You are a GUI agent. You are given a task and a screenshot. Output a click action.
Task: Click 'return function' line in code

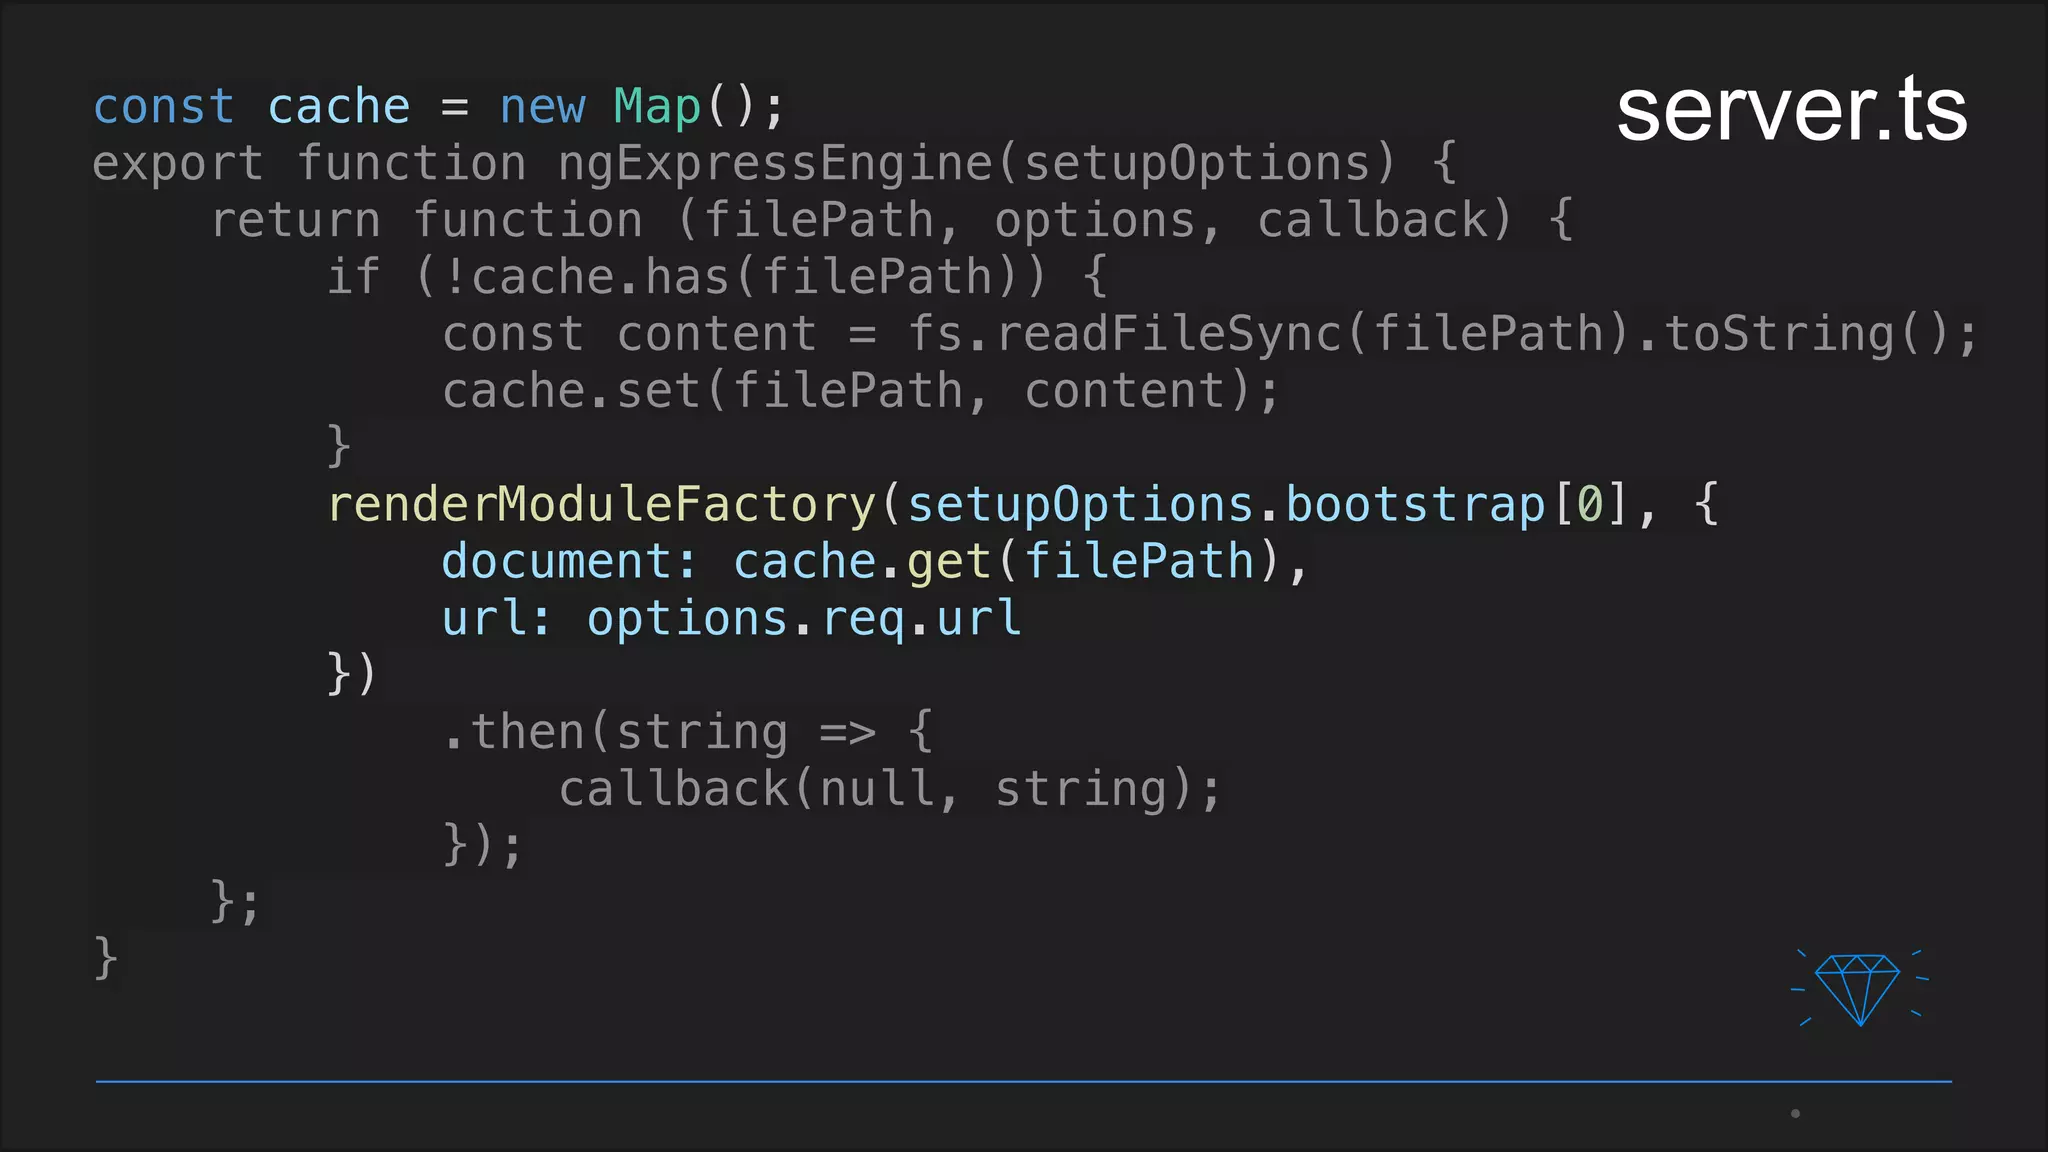[x=427, y=220]
